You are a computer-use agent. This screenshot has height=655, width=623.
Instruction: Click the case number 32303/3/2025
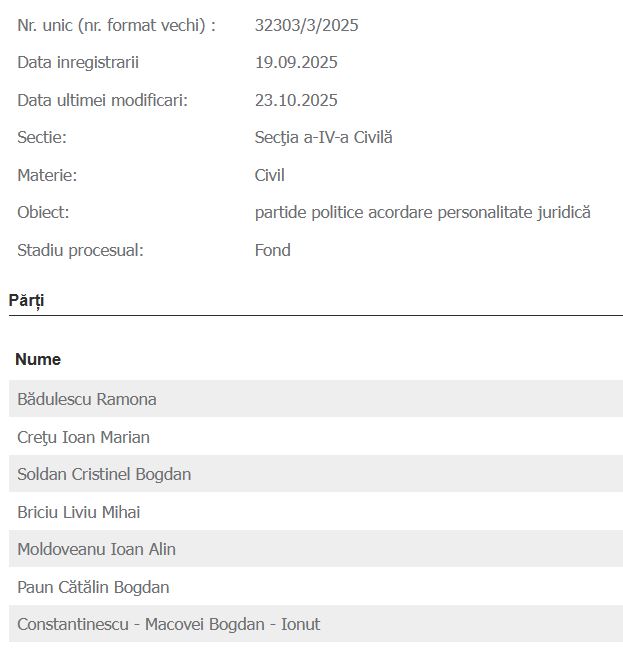(306, 25)
